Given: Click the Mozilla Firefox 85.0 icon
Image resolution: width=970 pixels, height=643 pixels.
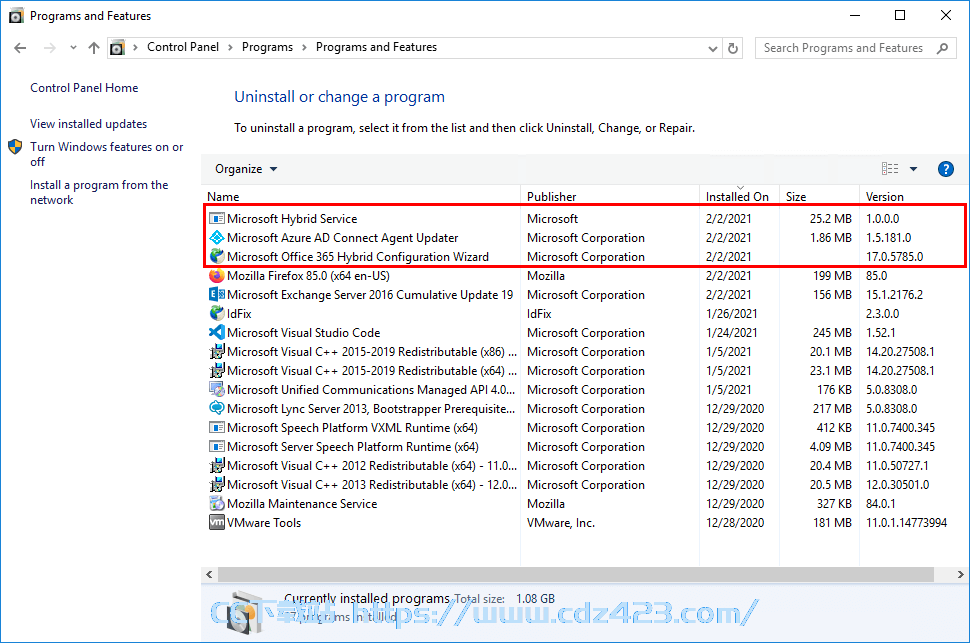Looking at the screenshot, I should 217,275.
